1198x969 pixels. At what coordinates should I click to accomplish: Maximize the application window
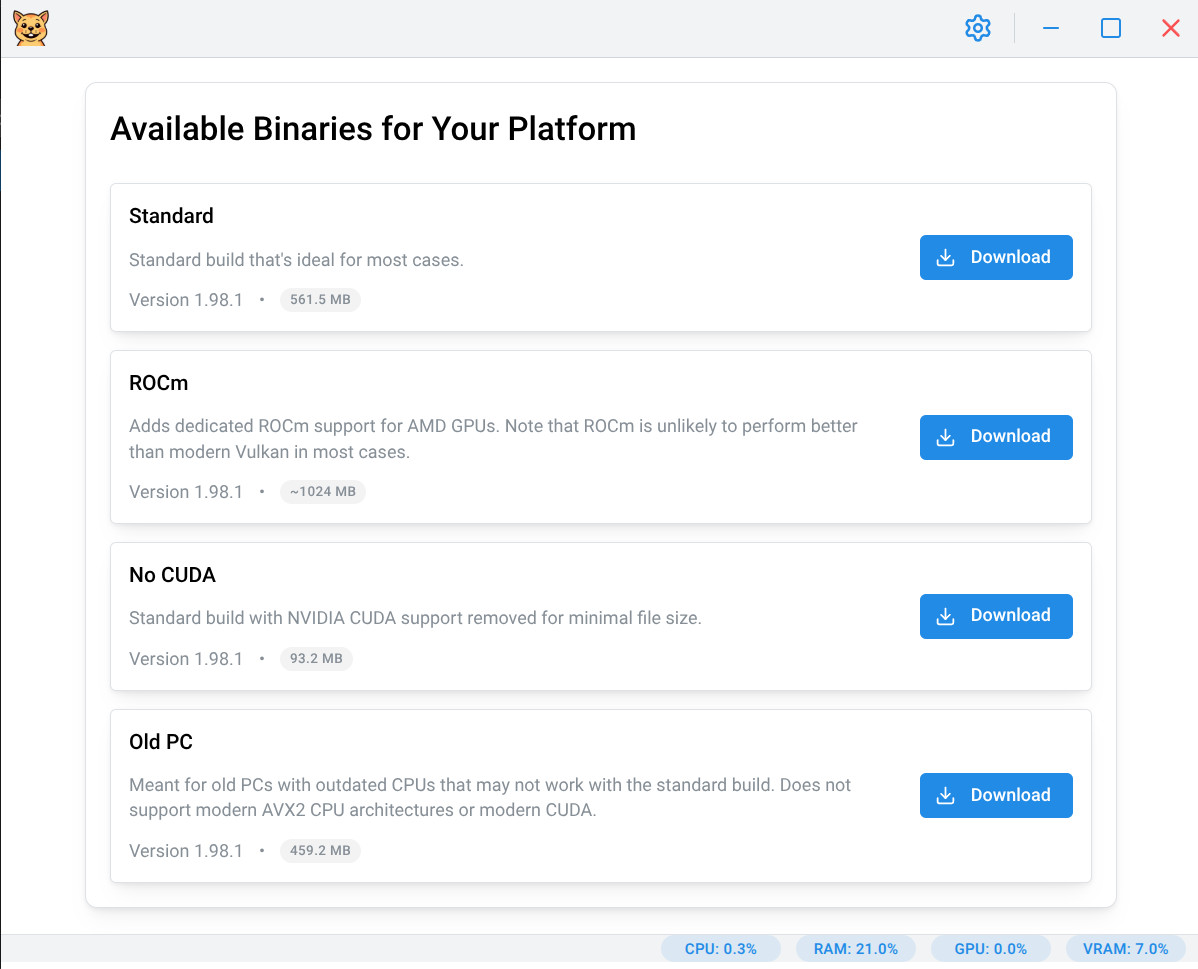pos(1110,28)
